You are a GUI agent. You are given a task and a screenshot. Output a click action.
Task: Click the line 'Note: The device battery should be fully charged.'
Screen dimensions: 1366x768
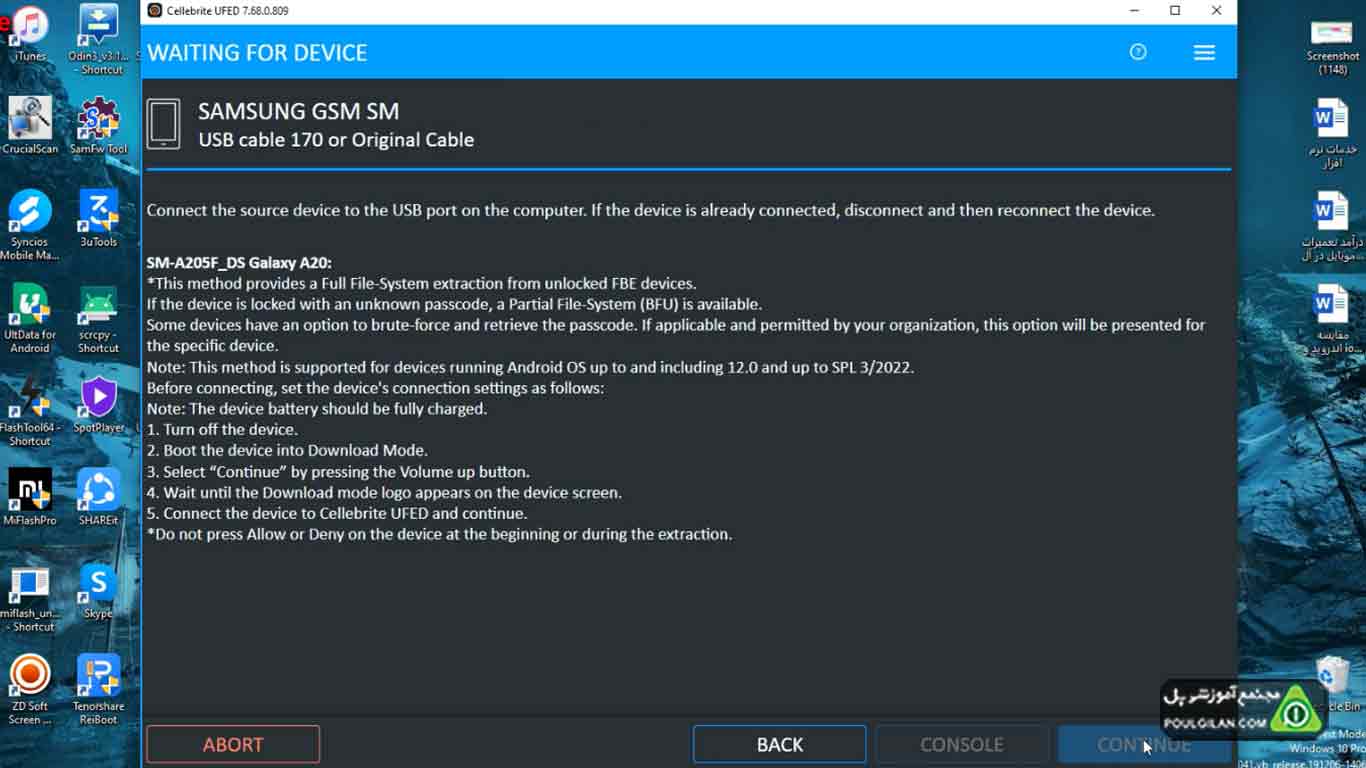click(317, 409)
